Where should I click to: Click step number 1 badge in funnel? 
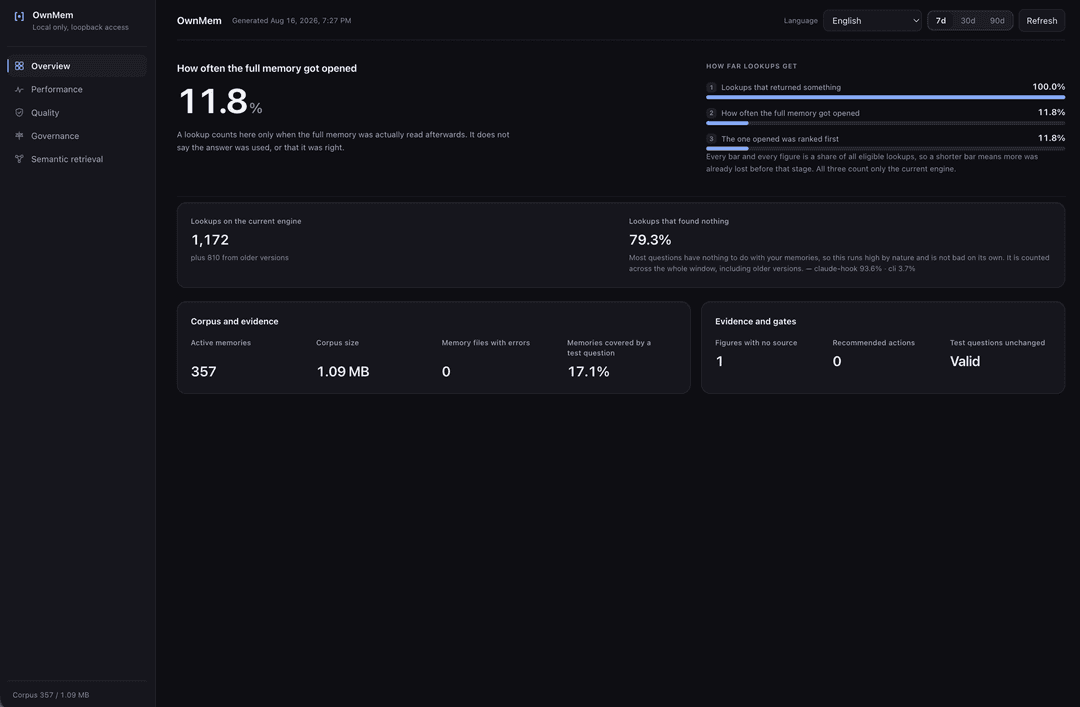pos(712,88)
